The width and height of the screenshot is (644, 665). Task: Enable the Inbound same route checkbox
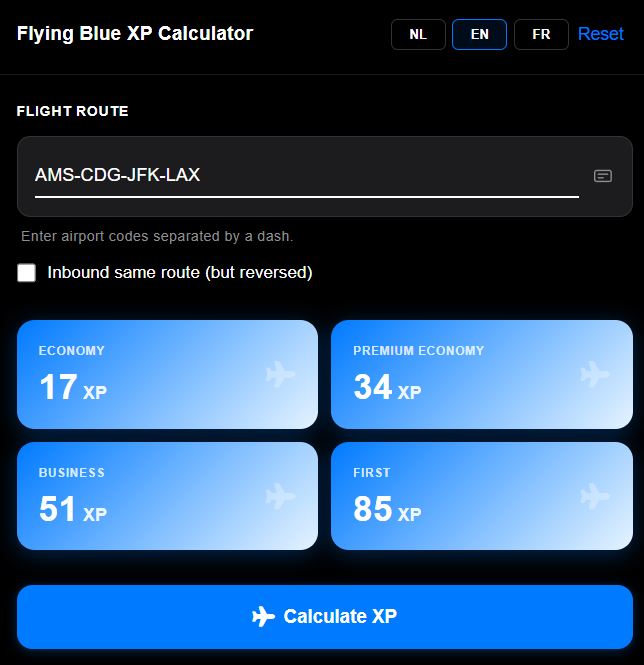coord(27,273)
